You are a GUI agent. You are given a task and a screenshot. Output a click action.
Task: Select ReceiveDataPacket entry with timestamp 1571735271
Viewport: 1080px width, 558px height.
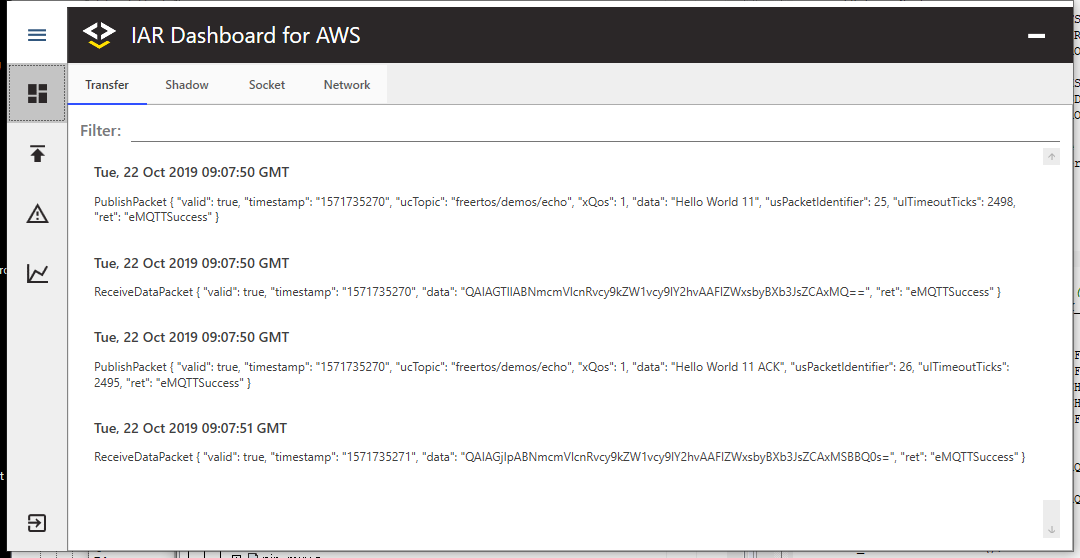pyautogui.click(x=560, y=457)
